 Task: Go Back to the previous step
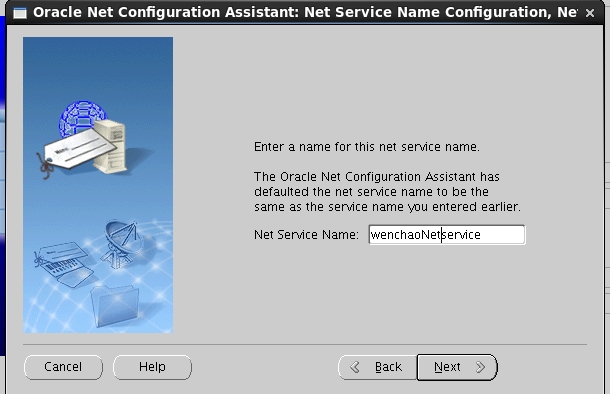point(377,367)
